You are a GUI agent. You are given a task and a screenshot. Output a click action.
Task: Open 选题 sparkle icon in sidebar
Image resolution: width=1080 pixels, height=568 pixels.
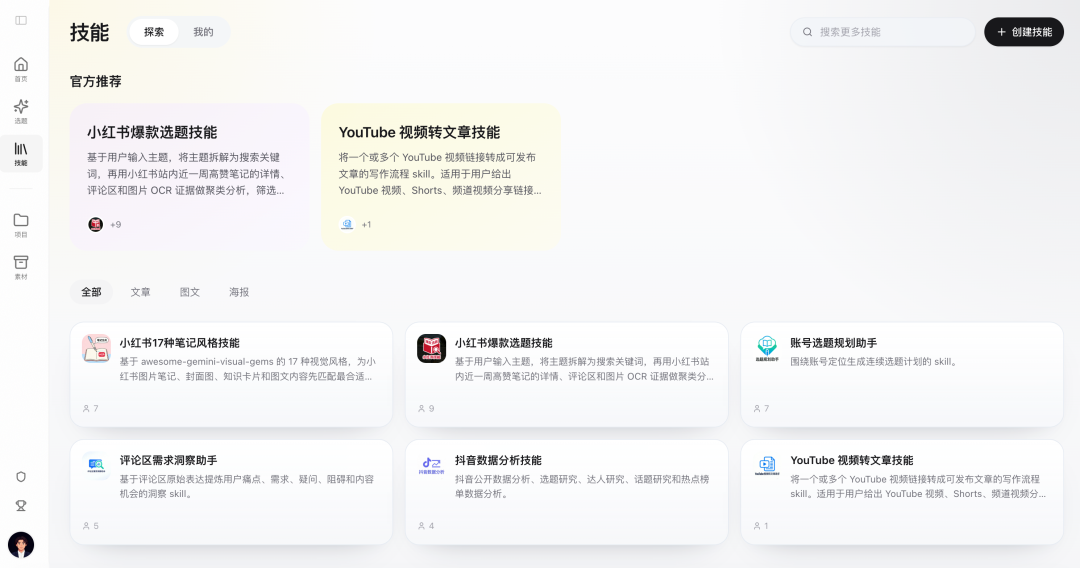21,107
